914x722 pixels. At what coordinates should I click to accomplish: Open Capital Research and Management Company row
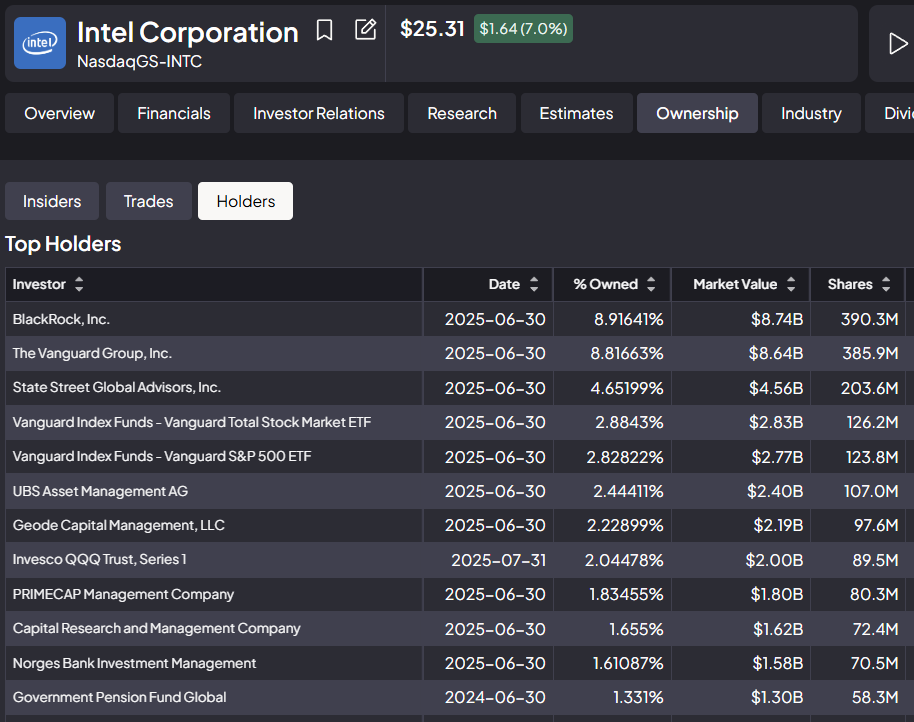pyautogui.click(x=455, y=628)
